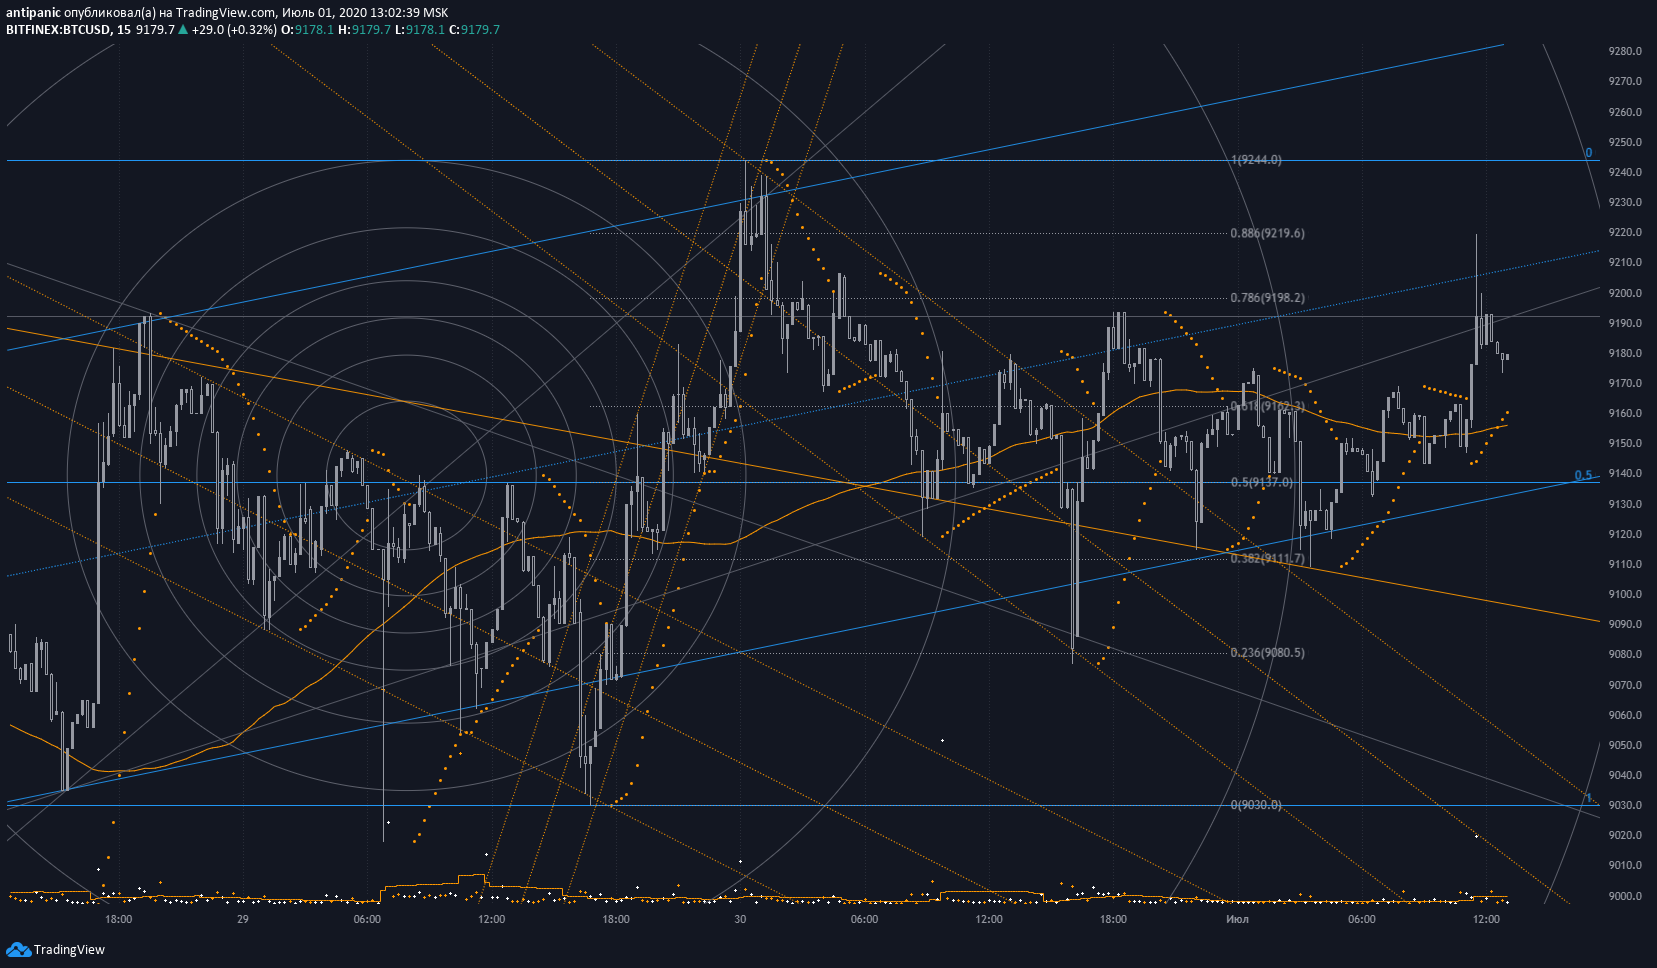Click the C:9179.7 close value
The image size is (1657, 968).
tap(474, 29)
